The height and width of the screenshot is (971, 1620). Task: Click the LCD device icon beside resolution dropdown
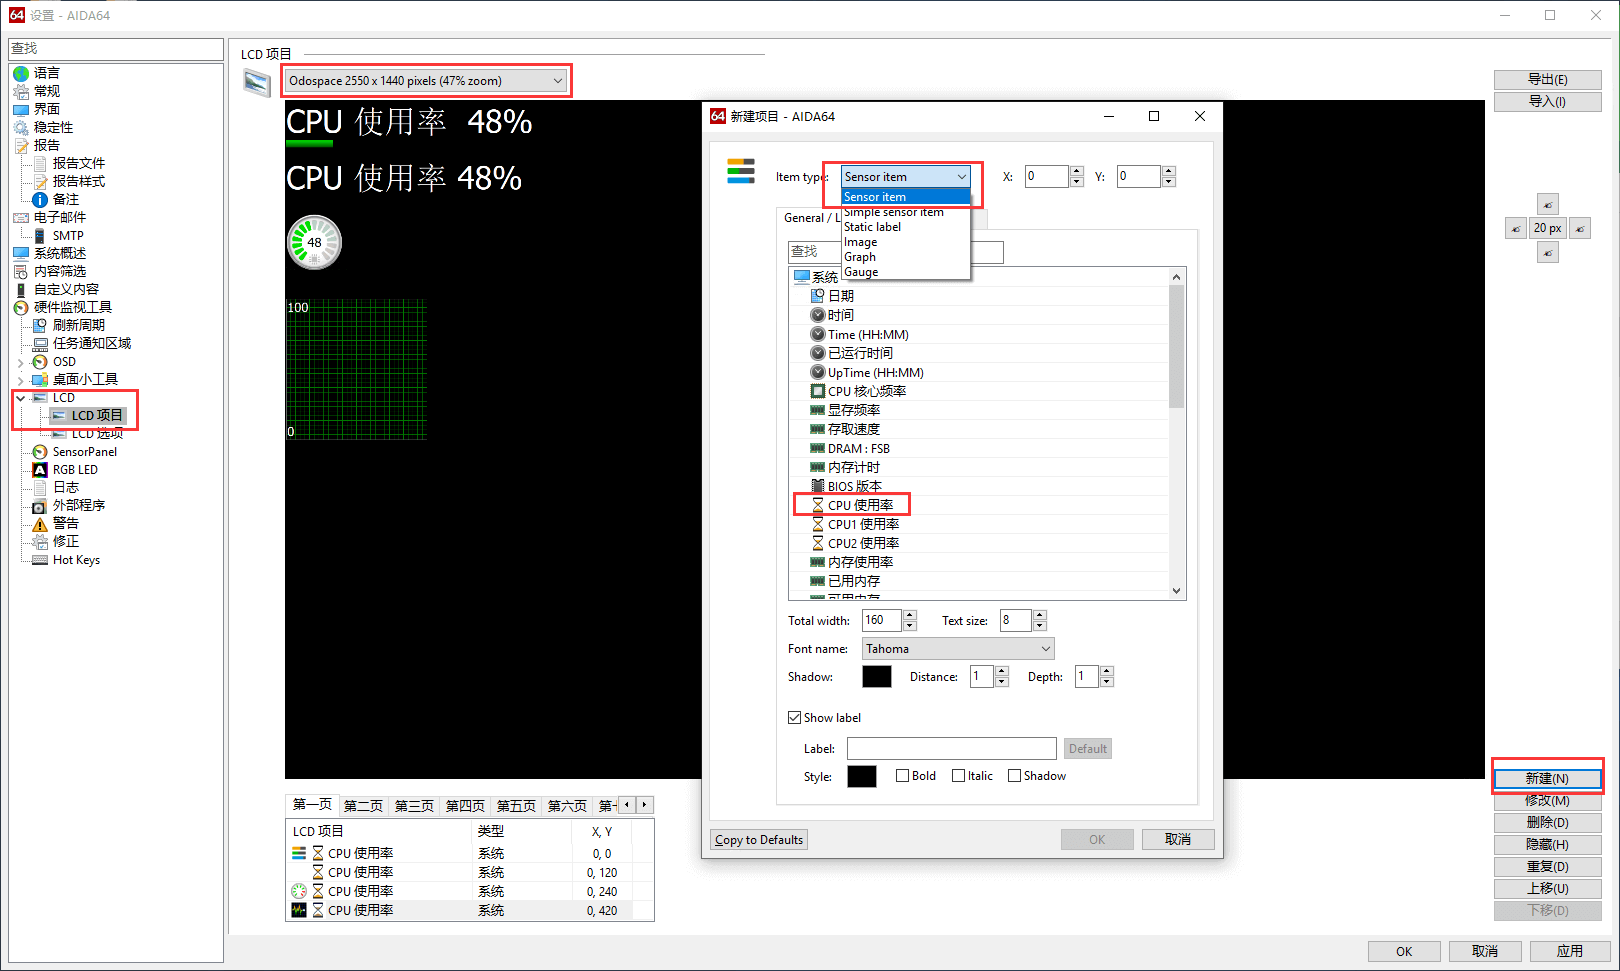[257, 83]
